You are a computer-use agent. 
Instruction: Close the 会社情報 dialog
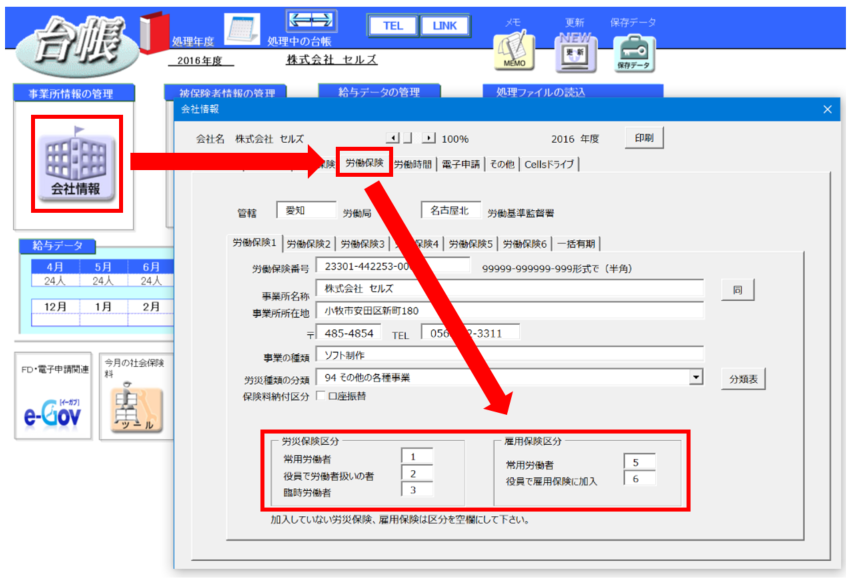tap(827, 110)
